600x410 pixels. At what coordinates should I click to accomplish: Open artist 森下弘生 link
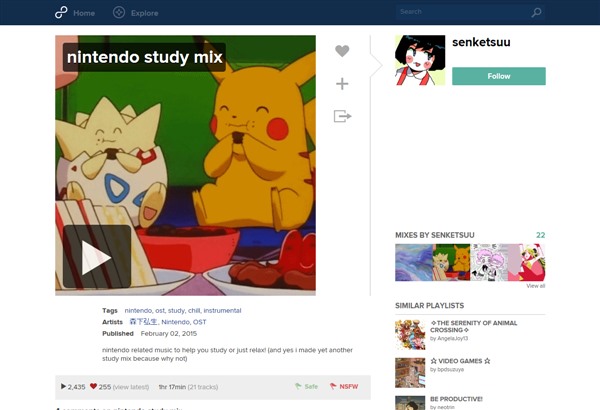point(143,322)
